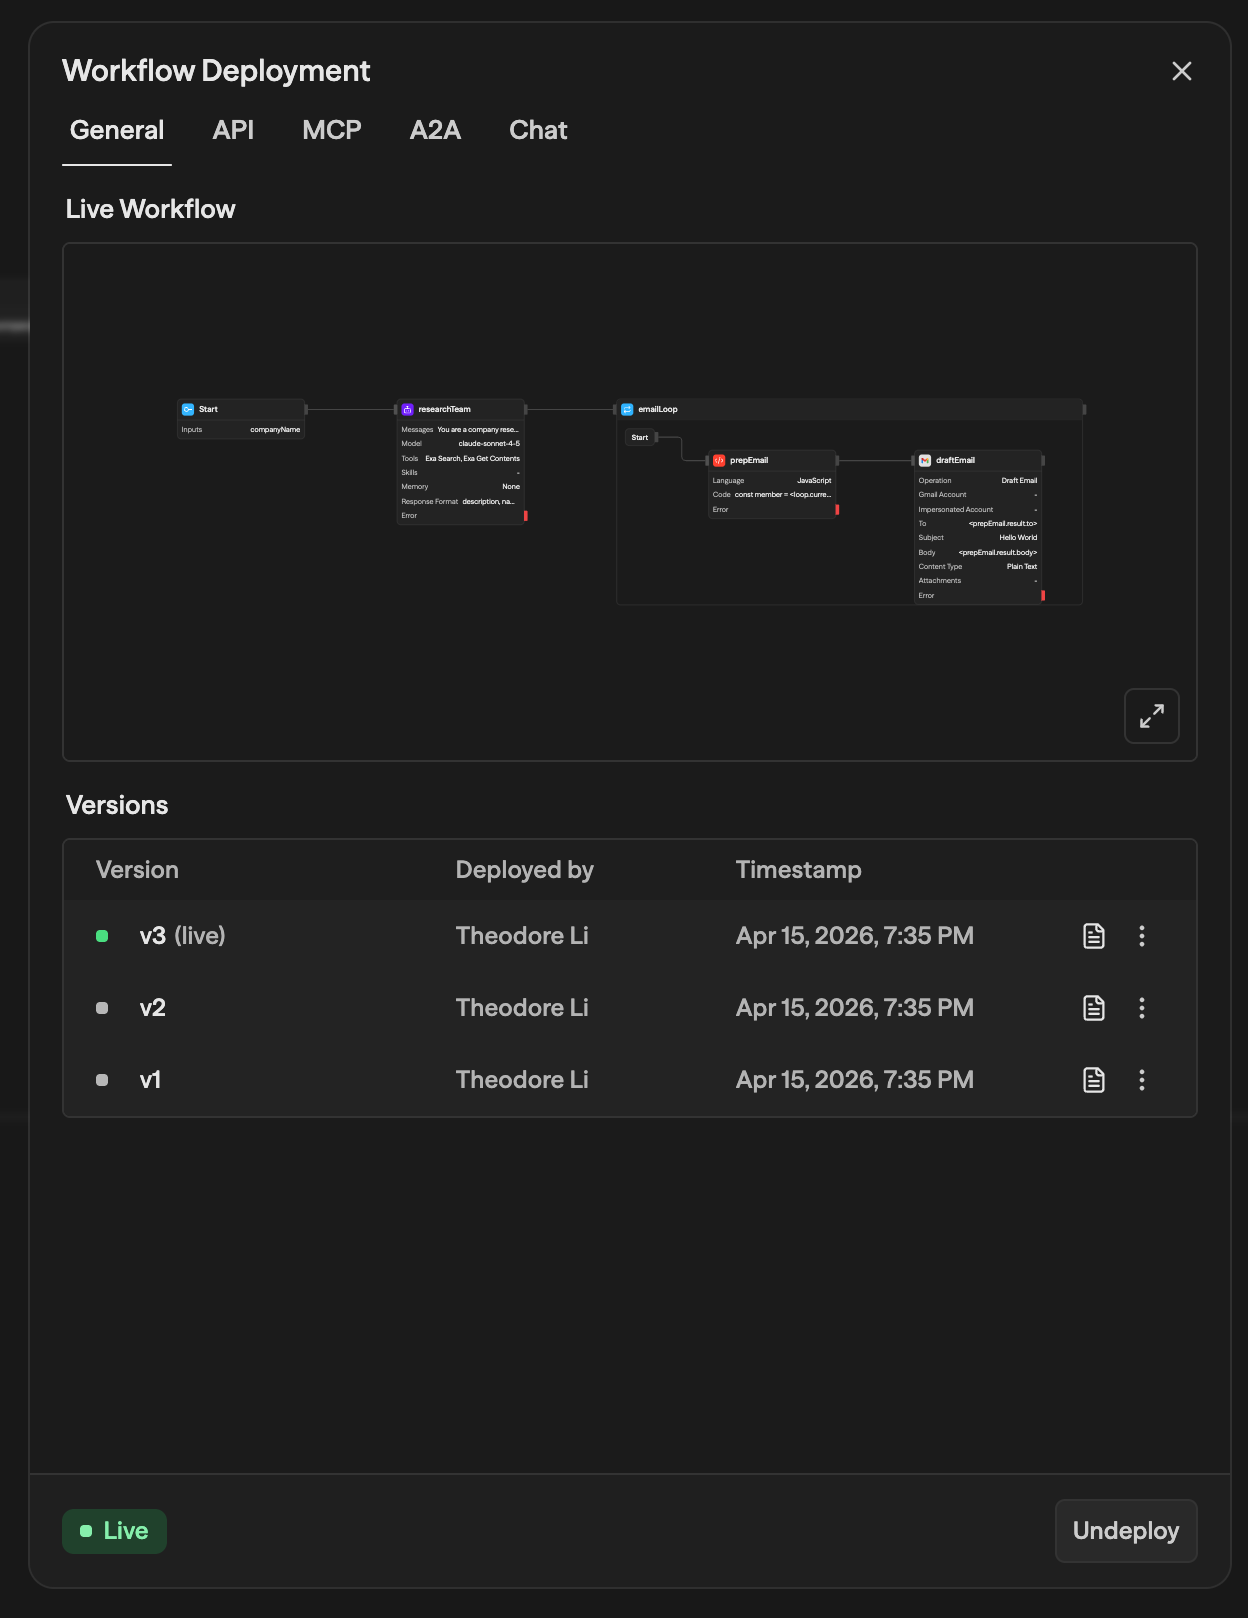Open the three-dot menu for v1
1248x1618 pixels.
point(1142,1080)
